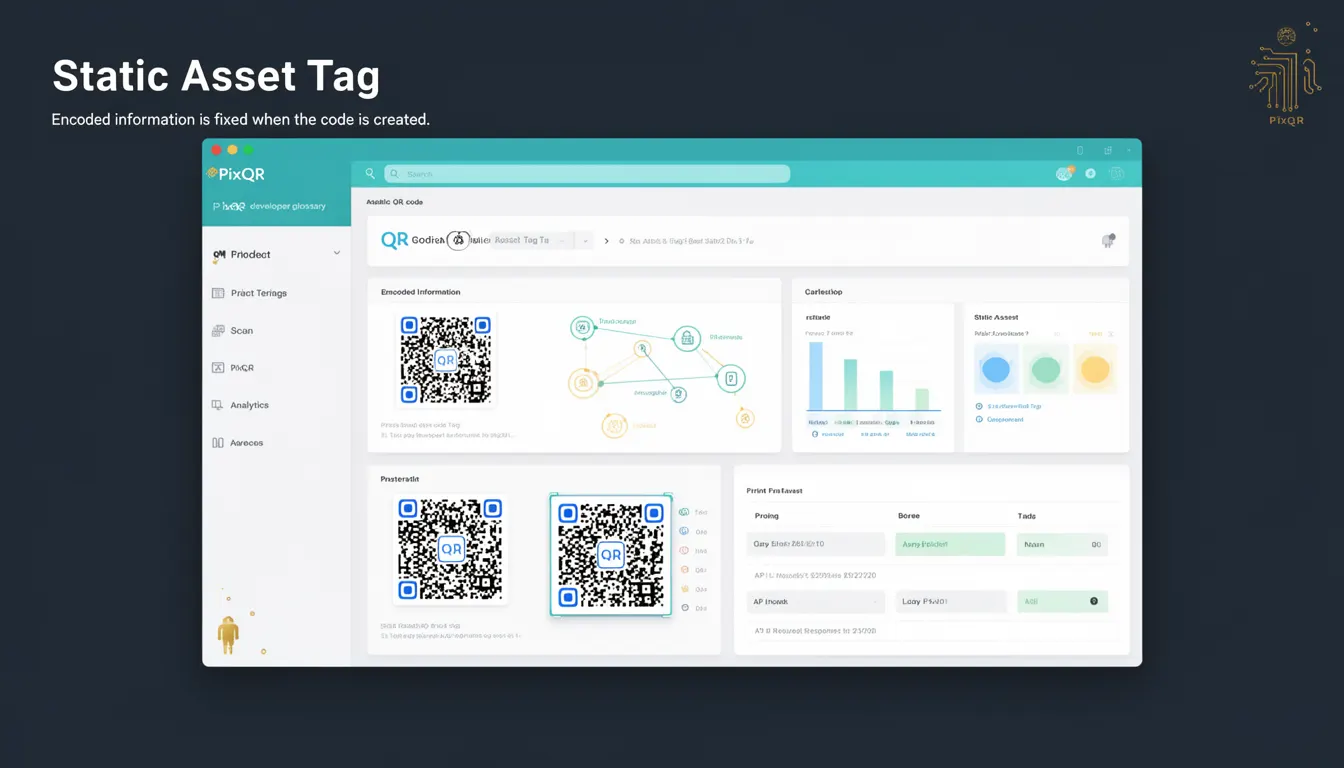Click the Proing column header
The height and width of the screenshot is (768, 1344).
pyautogui.click(x=766, y=516)
